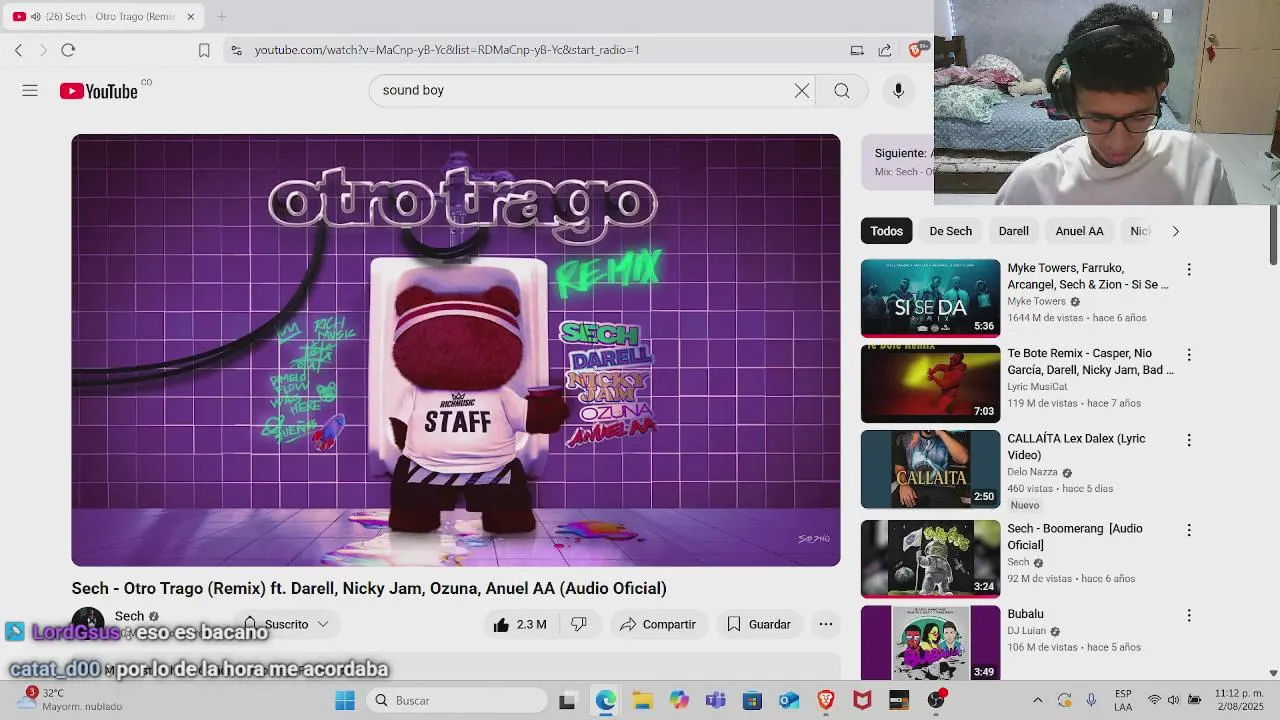Open the Copilot taskbar icon

coord(679,700)
